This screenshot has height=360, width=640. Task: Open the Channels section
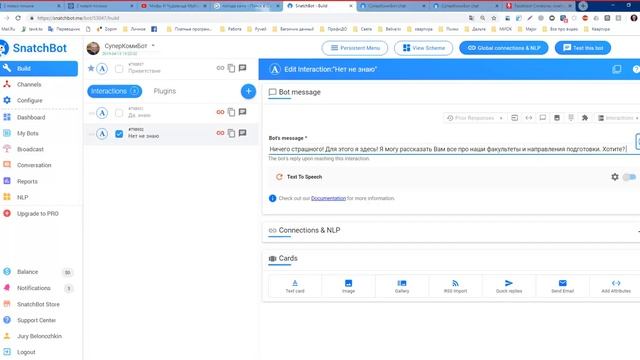[29, 84]
